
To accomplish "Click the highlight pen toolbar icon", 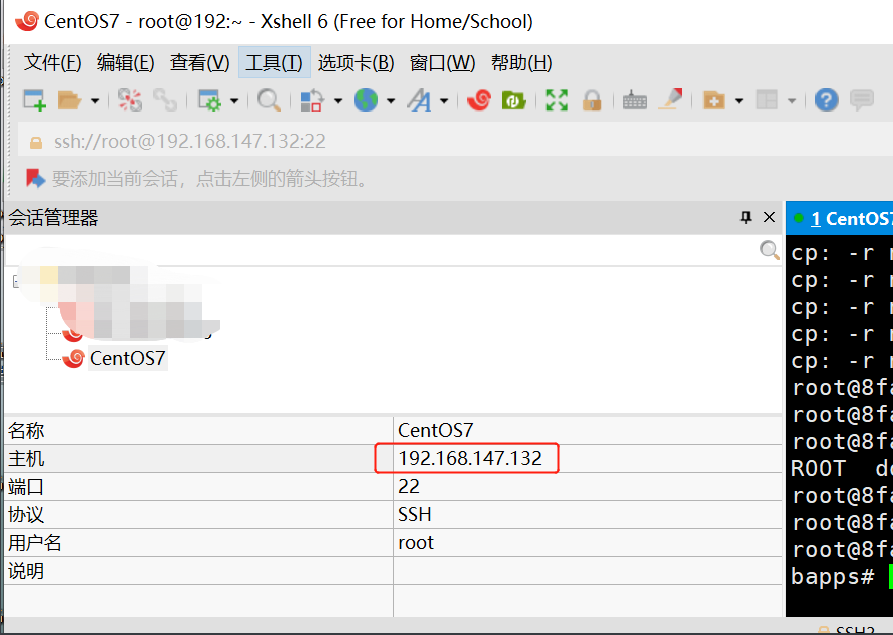I will (671, 99).
